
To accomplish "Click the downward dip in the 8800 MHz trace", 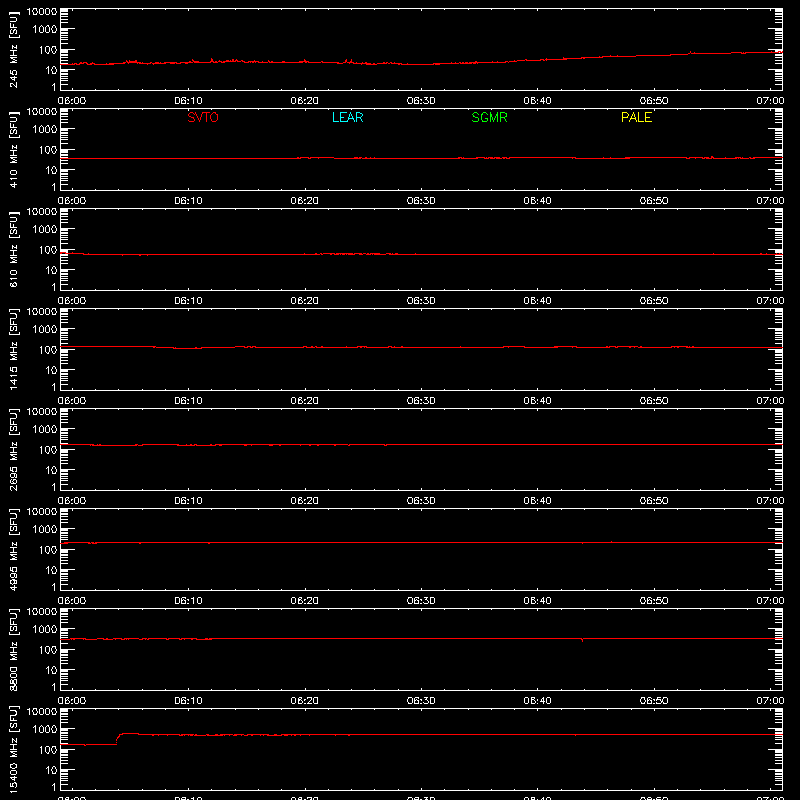I will pos(582,640).
